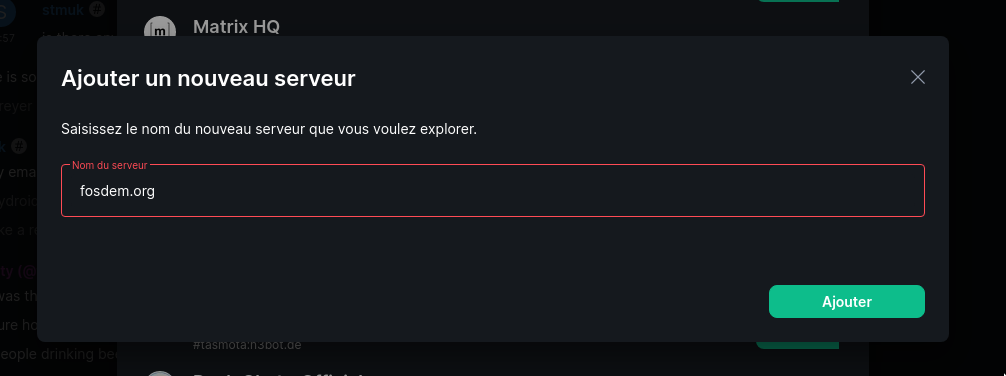Click the partially visible avatar below tasmota
This screenshot has height=376, width=1006.
160,373
